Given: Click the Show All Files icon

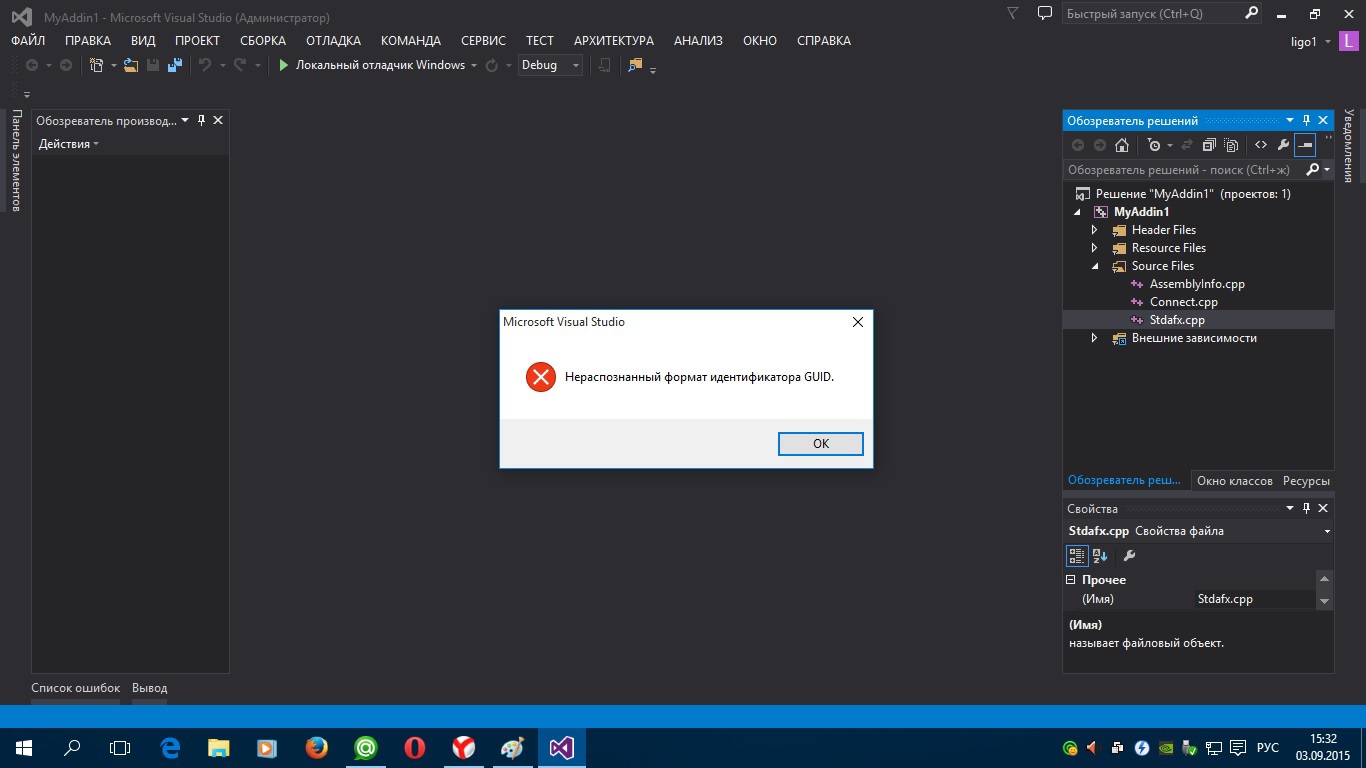Looking at the screenshot, I should click(x=1232, y=145).
